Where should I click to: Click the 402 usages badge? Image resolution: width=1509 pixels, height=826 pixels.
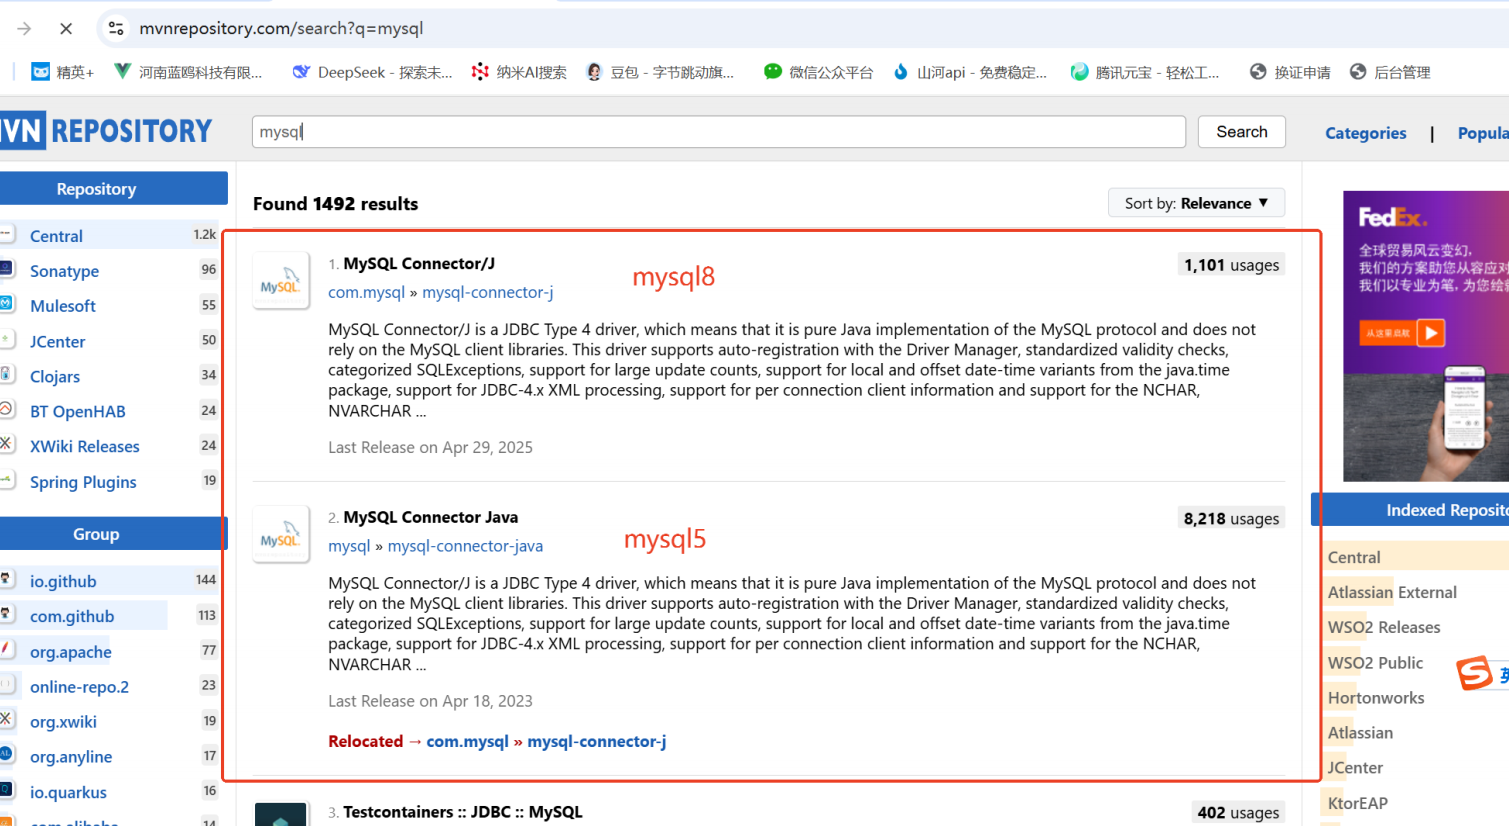click(x=1238, y=813)
